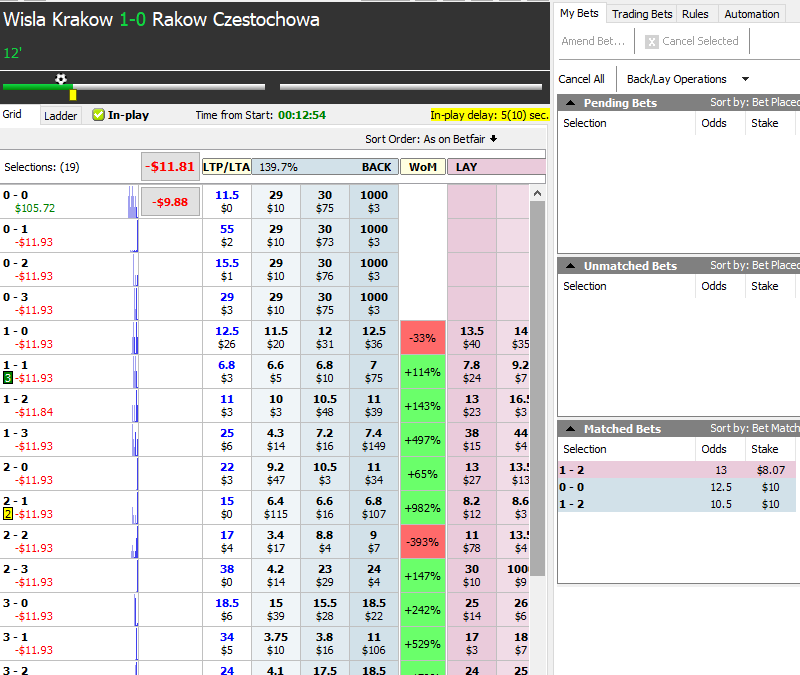Collapse the Pending Bets section
The height and width of the screenshot is (675, 800).
pyautogui.click(x=569, y=102)
